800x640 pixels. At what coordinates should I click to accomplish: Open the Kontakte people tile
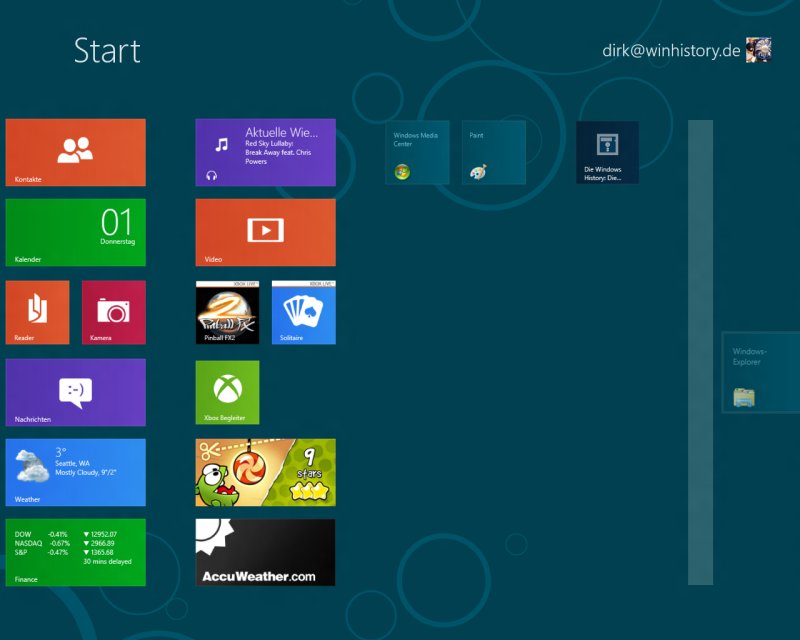(76, 152)
